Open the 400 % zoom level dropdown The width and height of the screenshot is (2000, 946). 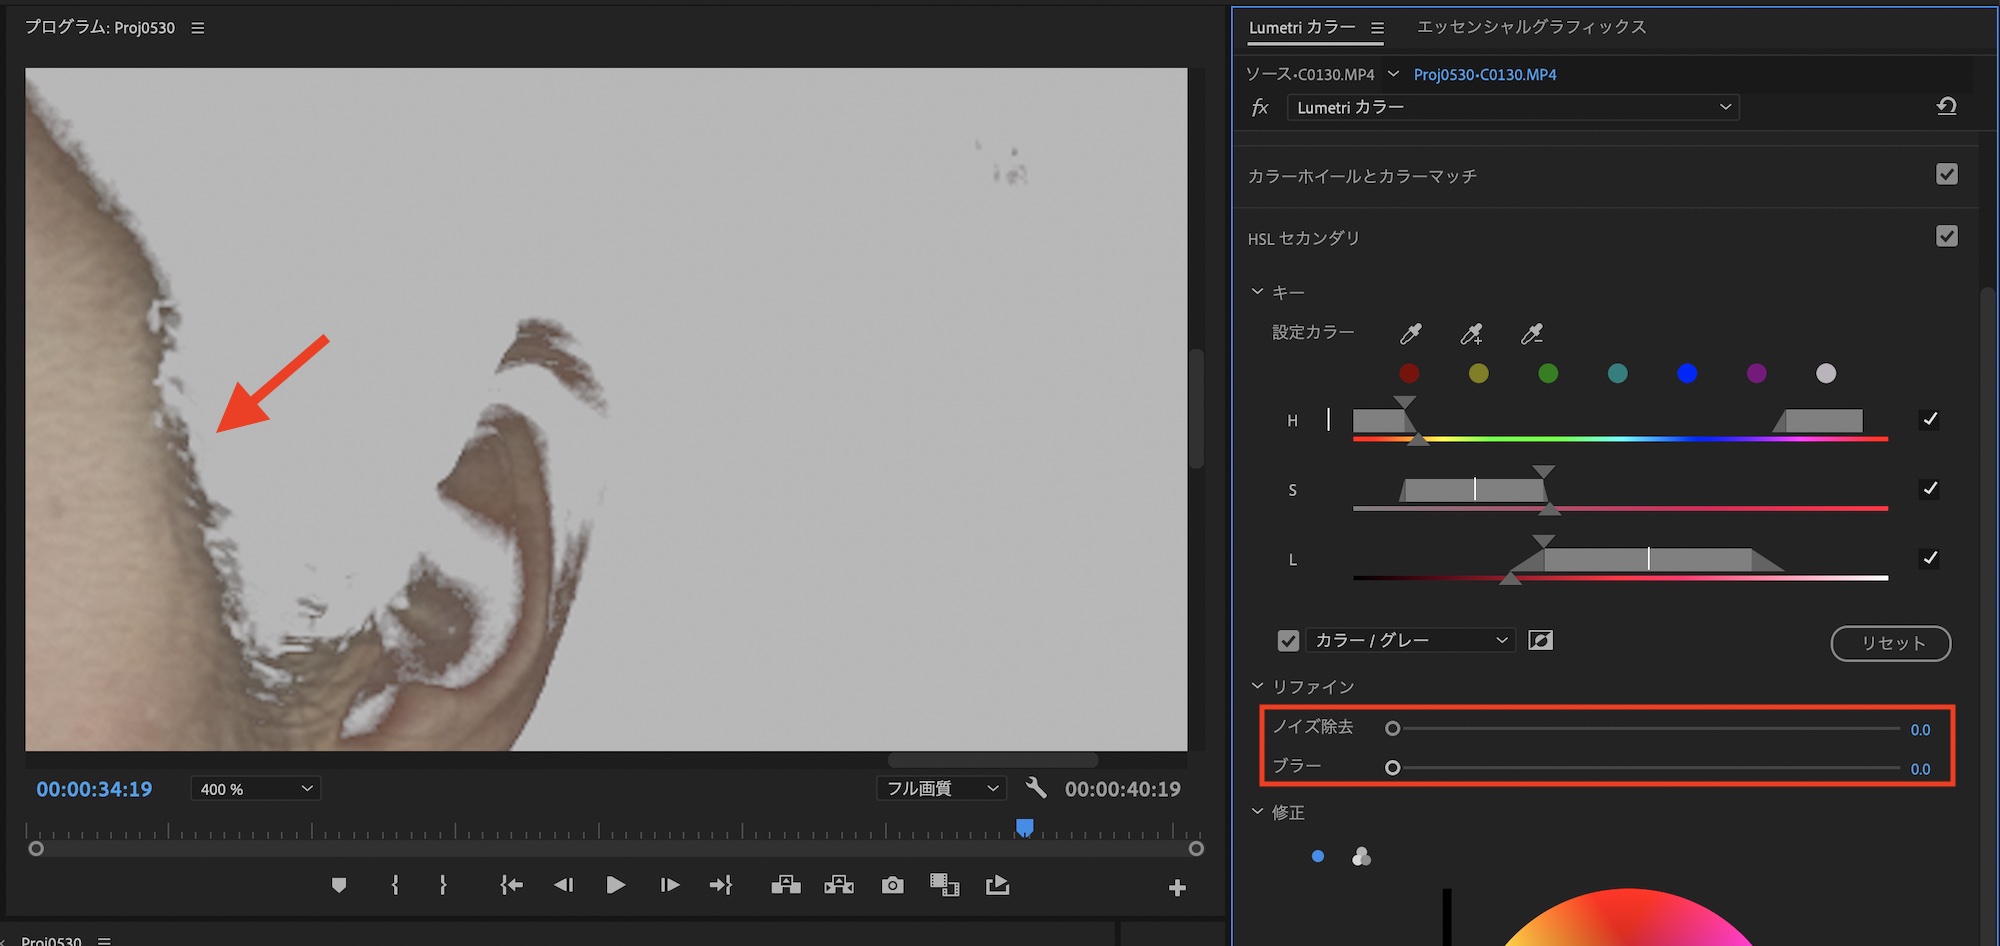(x=255, y=789)
